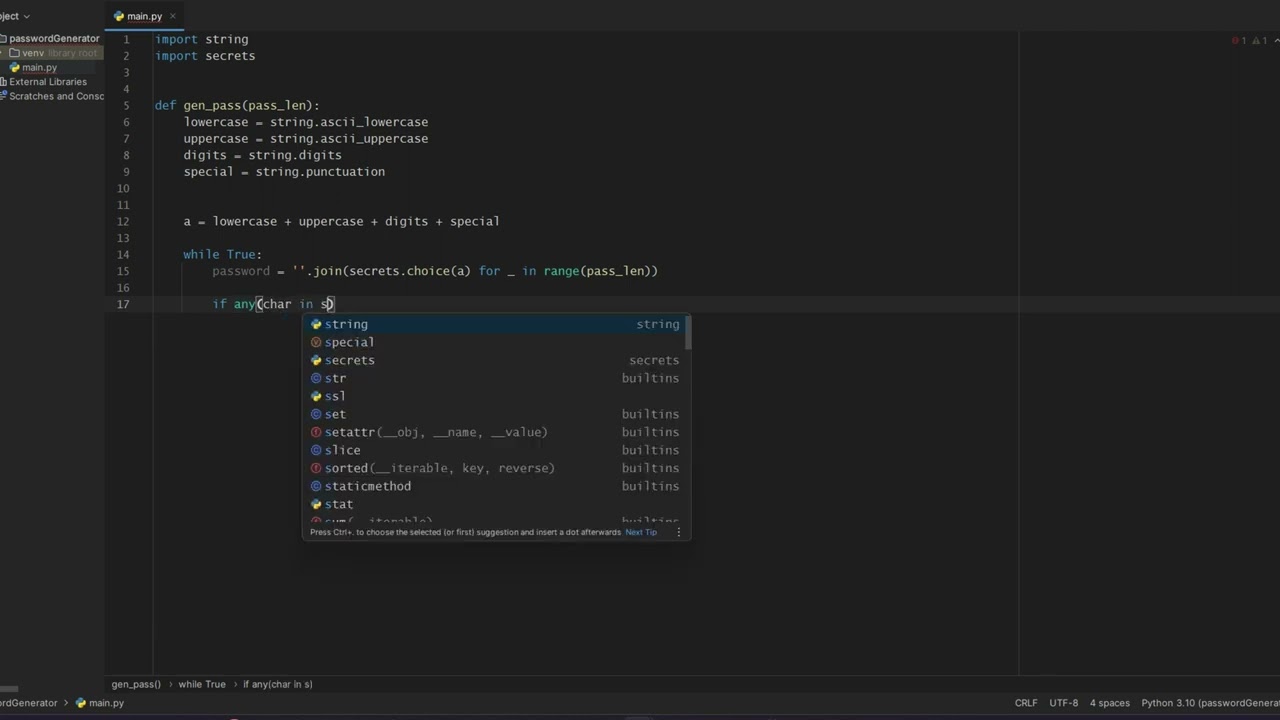The image size is (1280, 720).
Task: Click the venv folder icon
Action: click(14, 53)
